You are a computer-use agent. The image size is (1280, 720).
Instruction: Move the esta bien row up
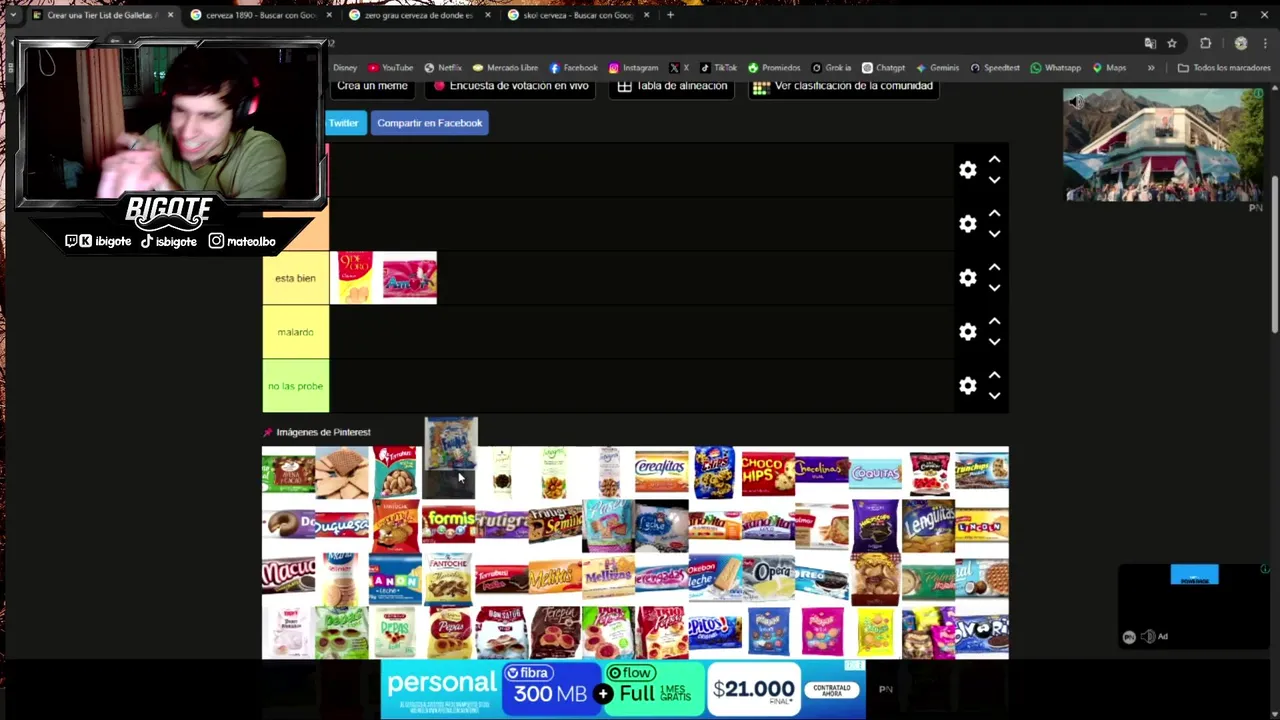(x=994, y=268)
